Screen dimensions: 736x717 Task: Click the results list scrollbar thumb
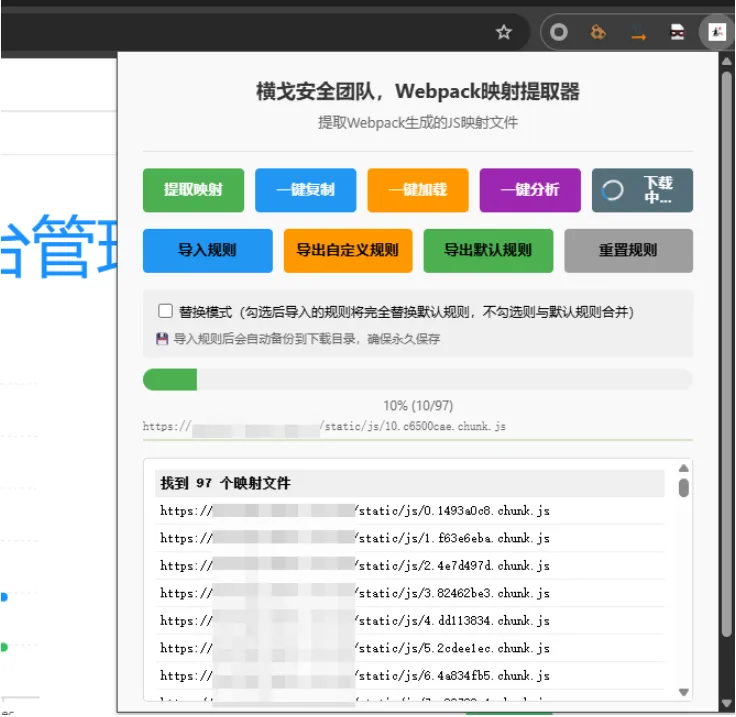[x=684, y=488]
